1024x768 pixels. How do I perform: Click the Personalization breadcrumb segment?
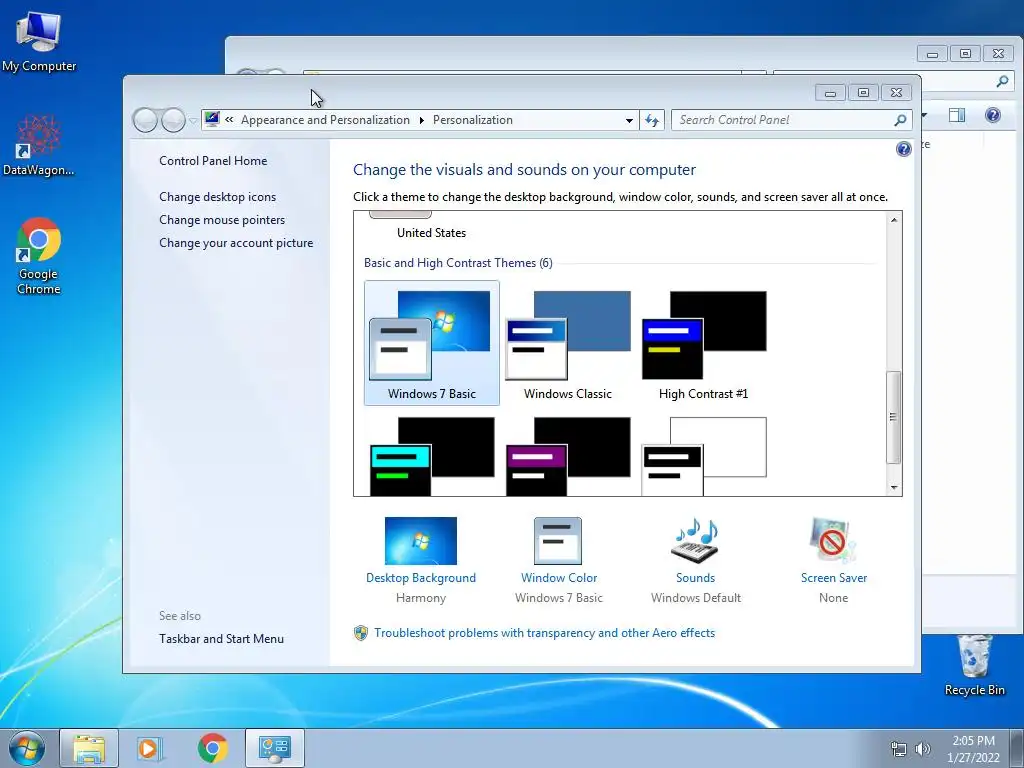tap(473, 120)
